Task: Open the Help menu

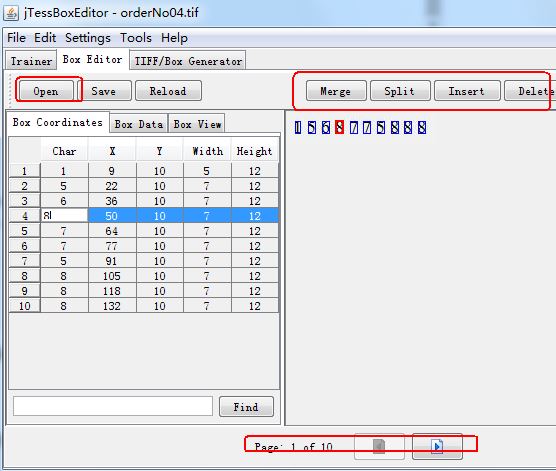Action: point(174,38)
